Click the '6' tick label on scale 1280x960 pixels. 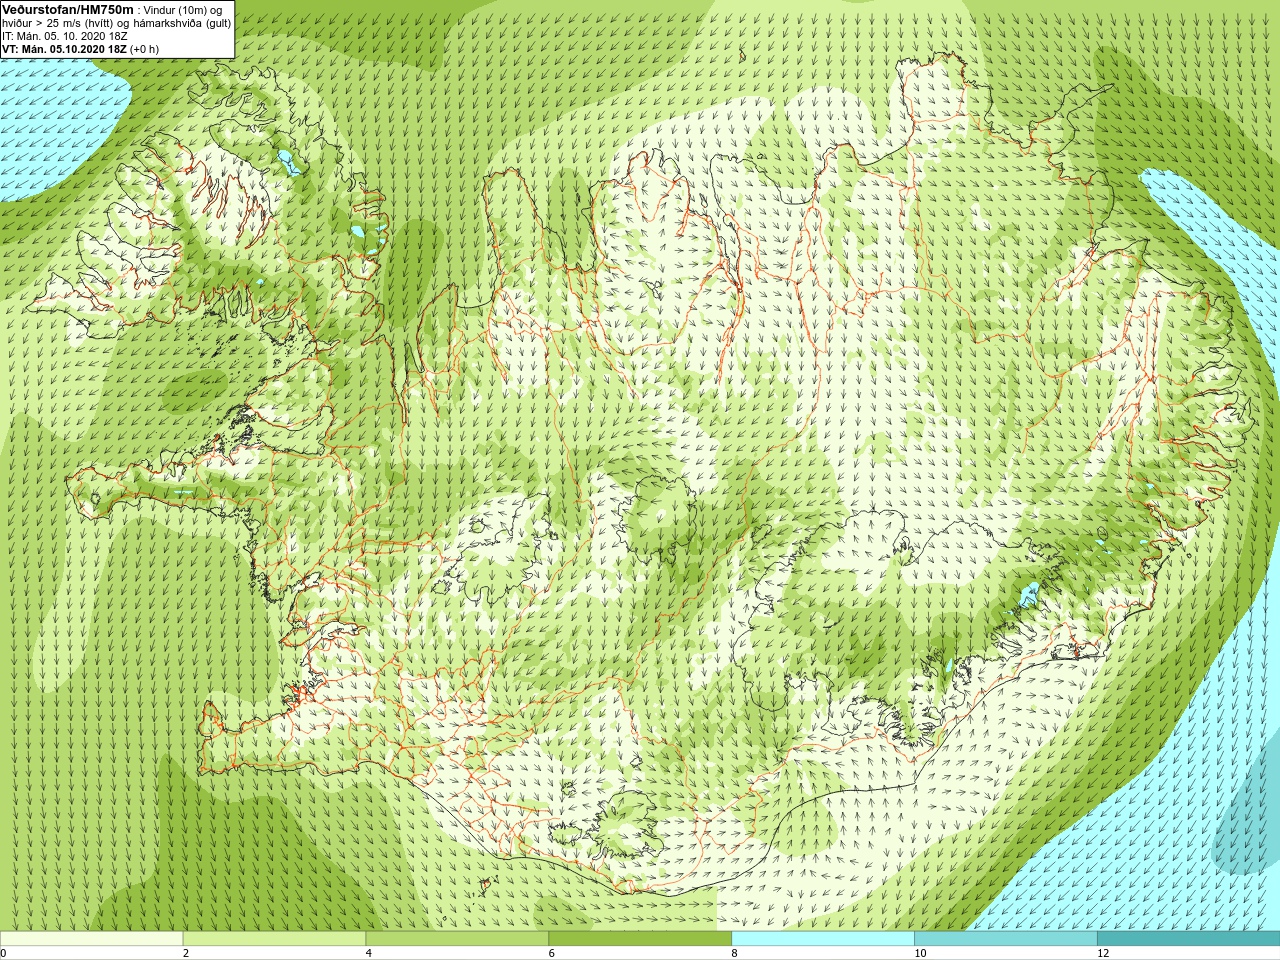pyautogui.click(x=552, y=953)
